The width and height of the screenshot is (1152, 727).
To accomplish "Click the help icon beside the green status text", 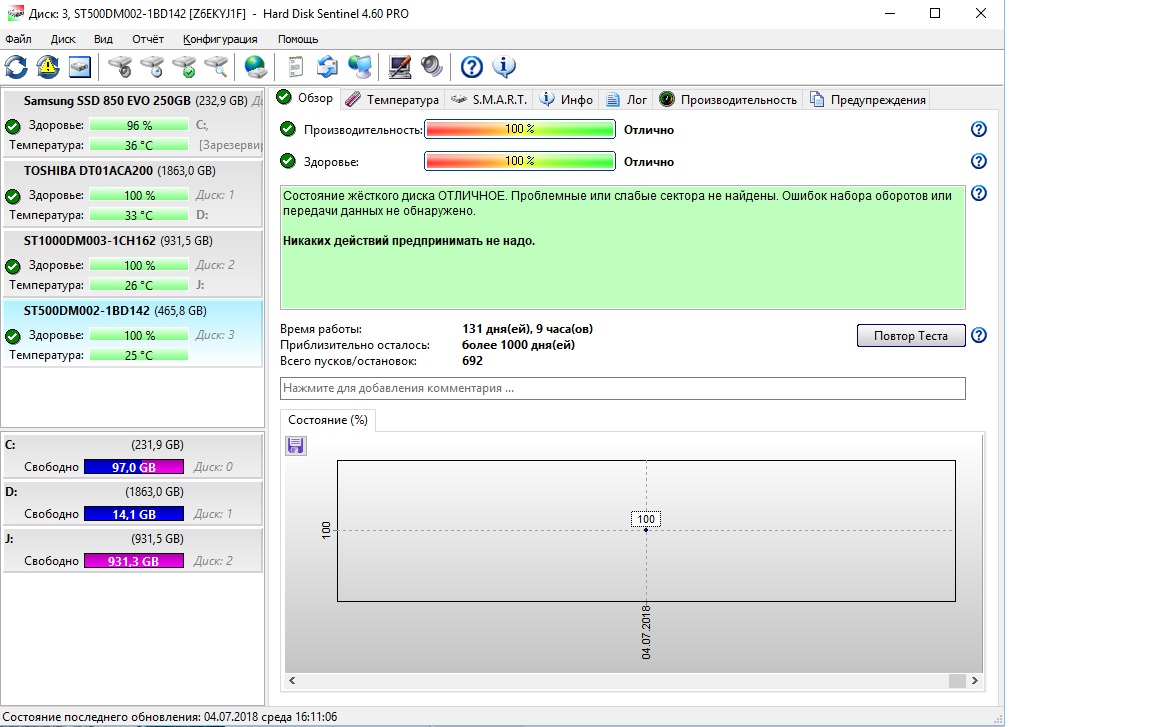I will click(979, 193).
